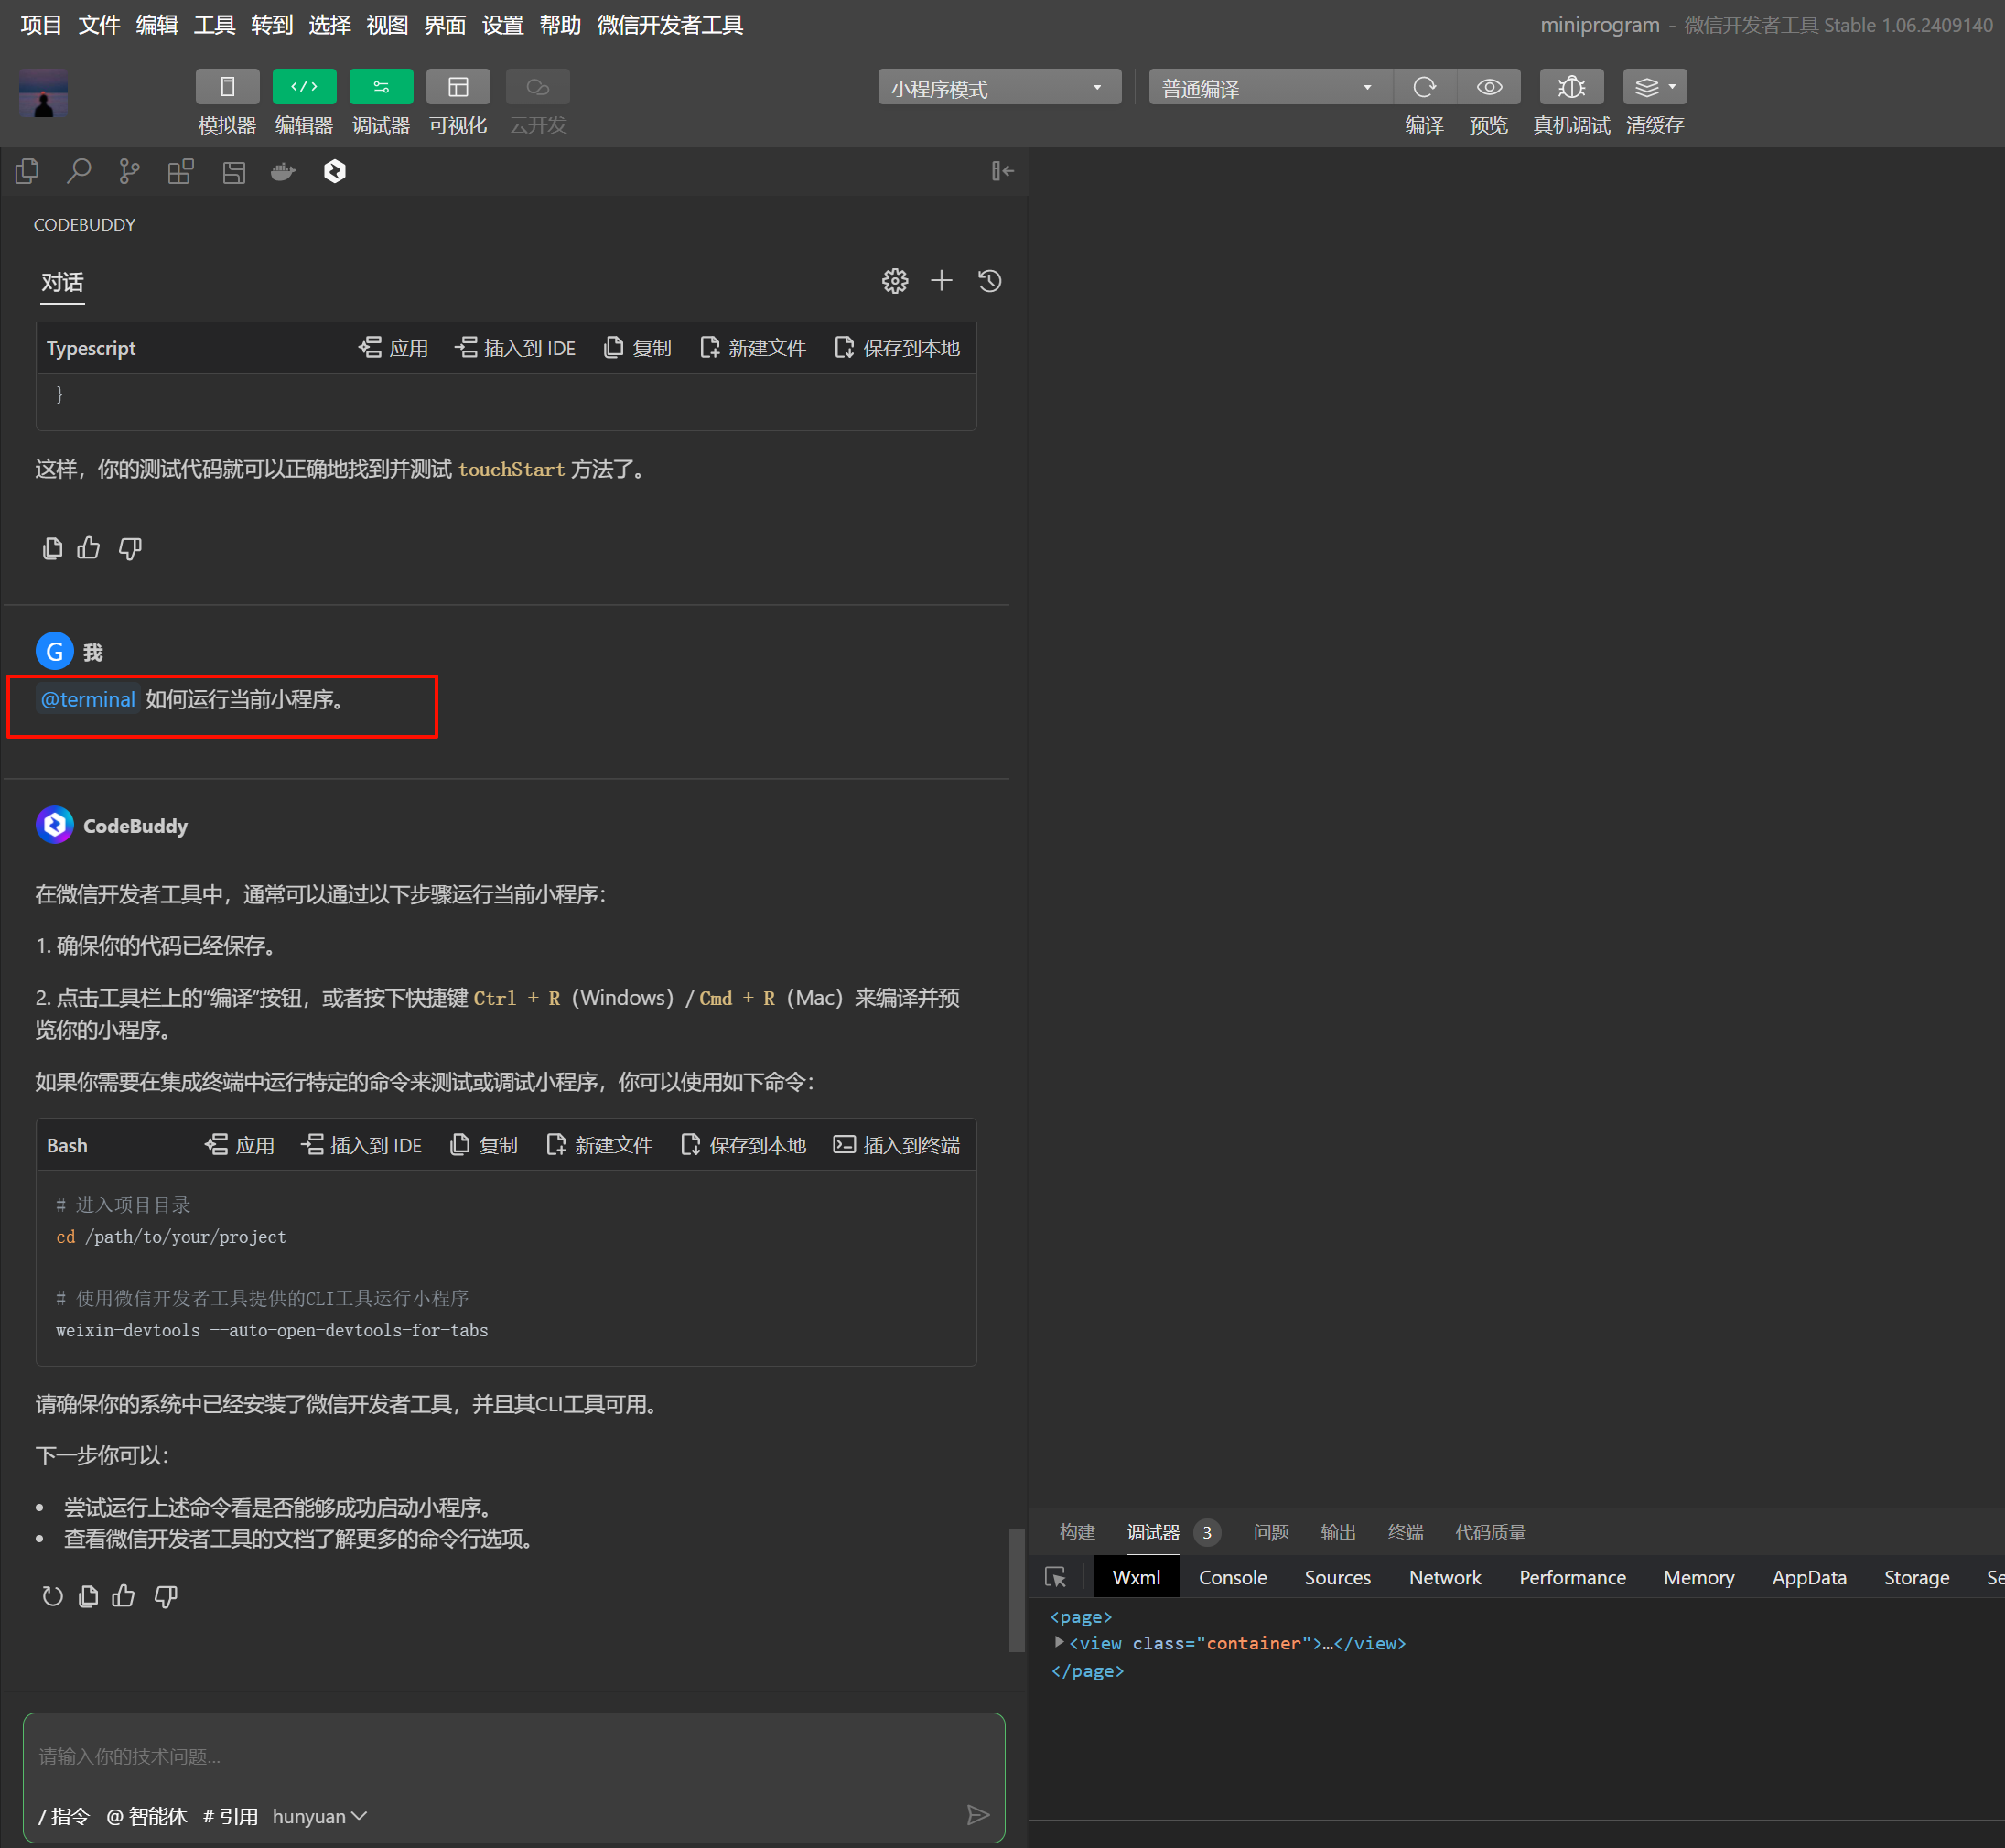
Task: Open chat history clock icon
Action: pyautogui.click(x=989, y=281)
